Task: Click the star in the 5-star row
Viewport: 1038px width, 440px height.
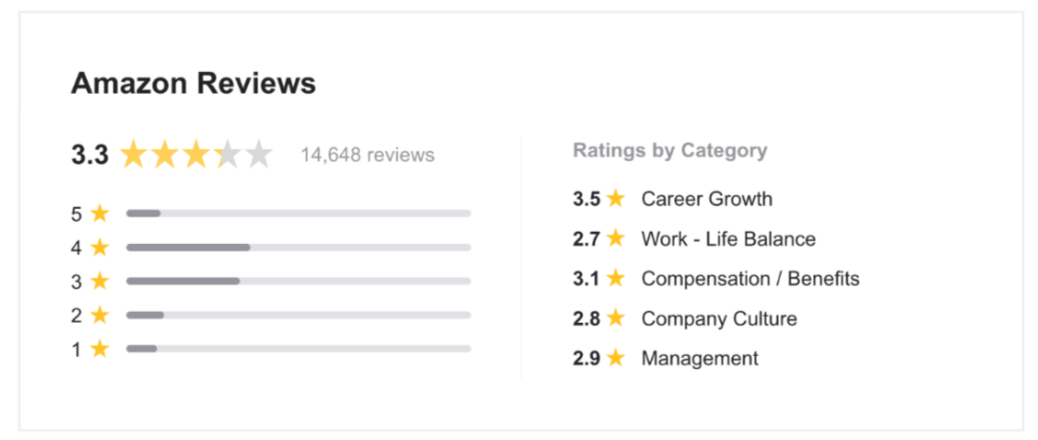Action: 100,213
